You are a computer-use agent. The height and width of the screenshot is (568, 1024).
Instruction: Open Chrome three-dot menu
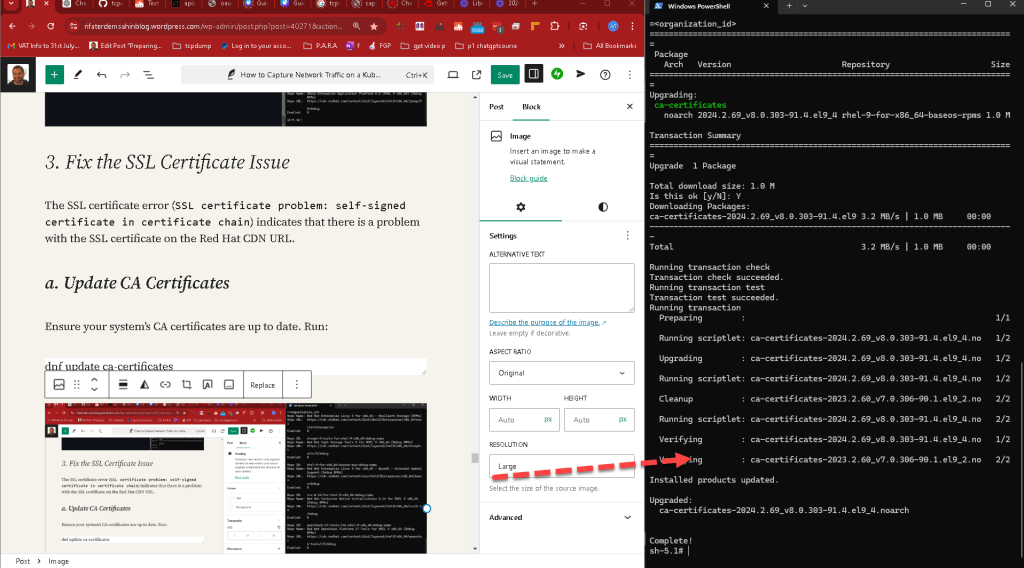point(632,26)
